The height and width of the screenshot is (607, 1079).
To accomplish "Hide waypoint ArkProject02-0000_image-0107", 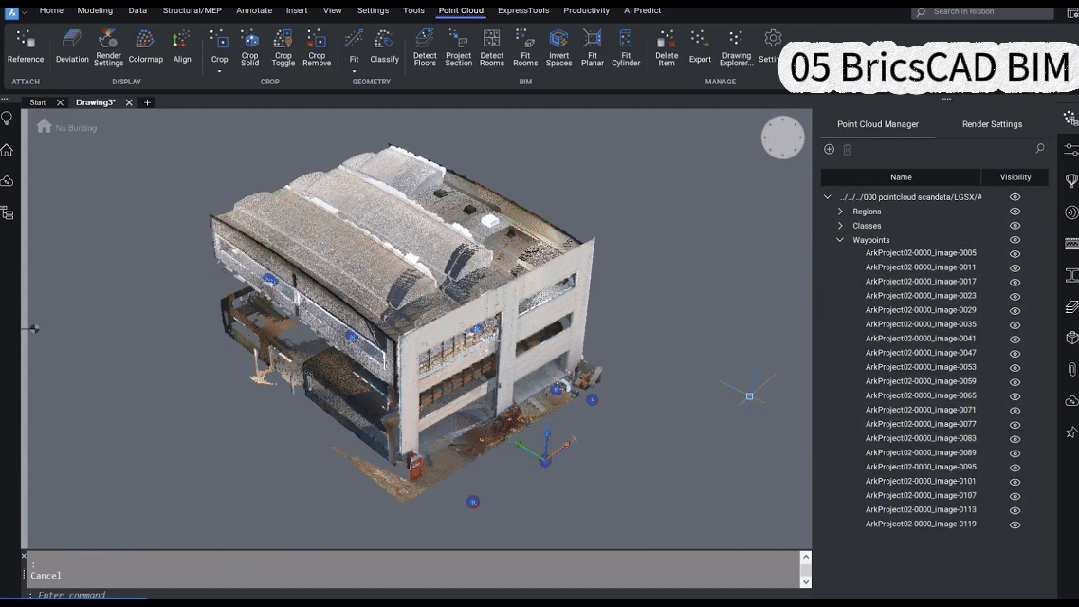I will (1014, 496).
